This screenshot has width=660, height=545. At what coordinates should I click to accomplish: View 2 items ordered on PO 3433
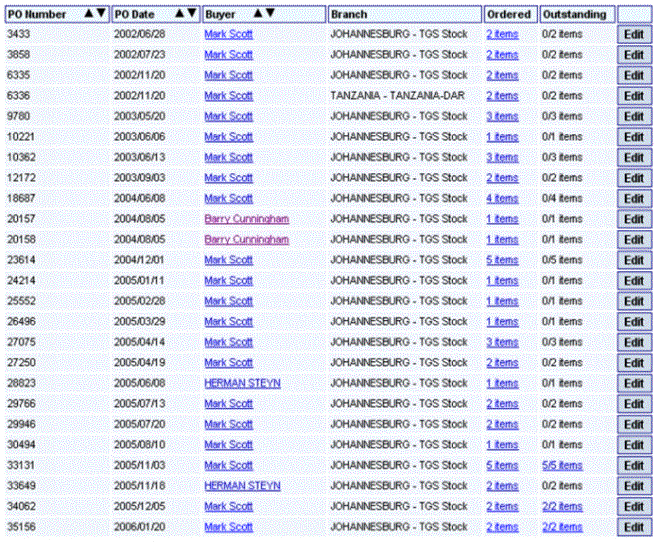(502, 34)
